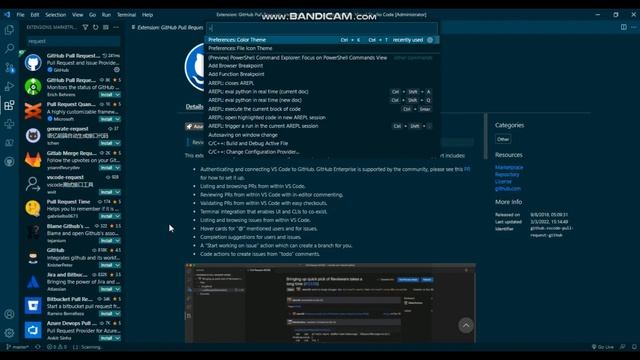Click the Other category tag
The width and height of the screenshot is (640, 360).
pos(503,139)
